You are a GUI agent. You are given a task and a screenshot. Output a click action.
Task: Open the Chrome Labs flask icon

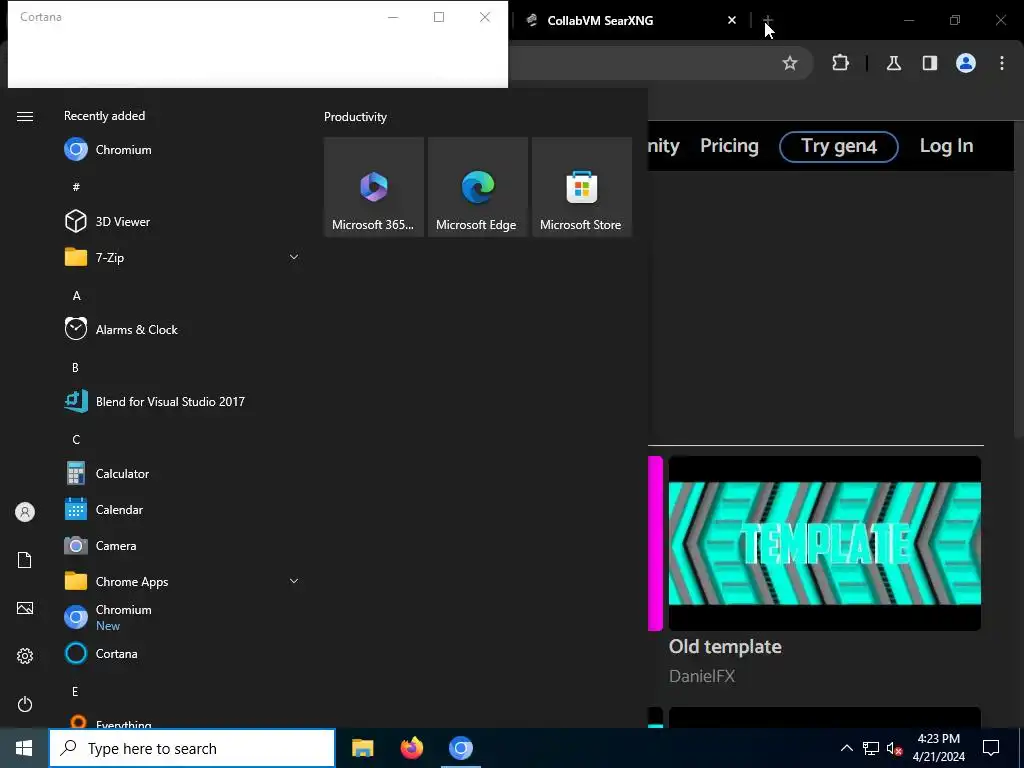[x=893, y=63]
